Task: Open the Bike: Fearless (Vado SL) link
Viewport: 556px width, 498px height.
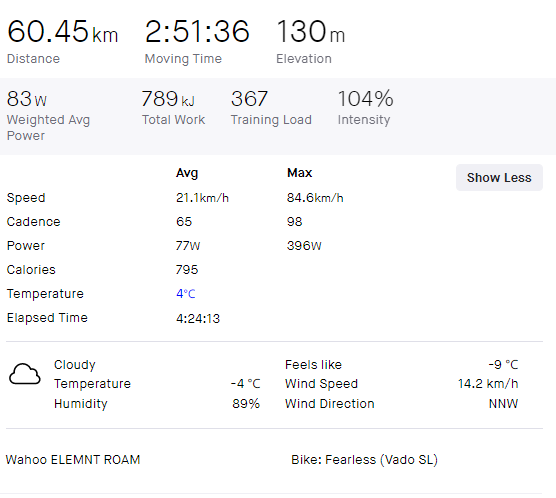Action: pyautogui.click(x=364, y=460)
